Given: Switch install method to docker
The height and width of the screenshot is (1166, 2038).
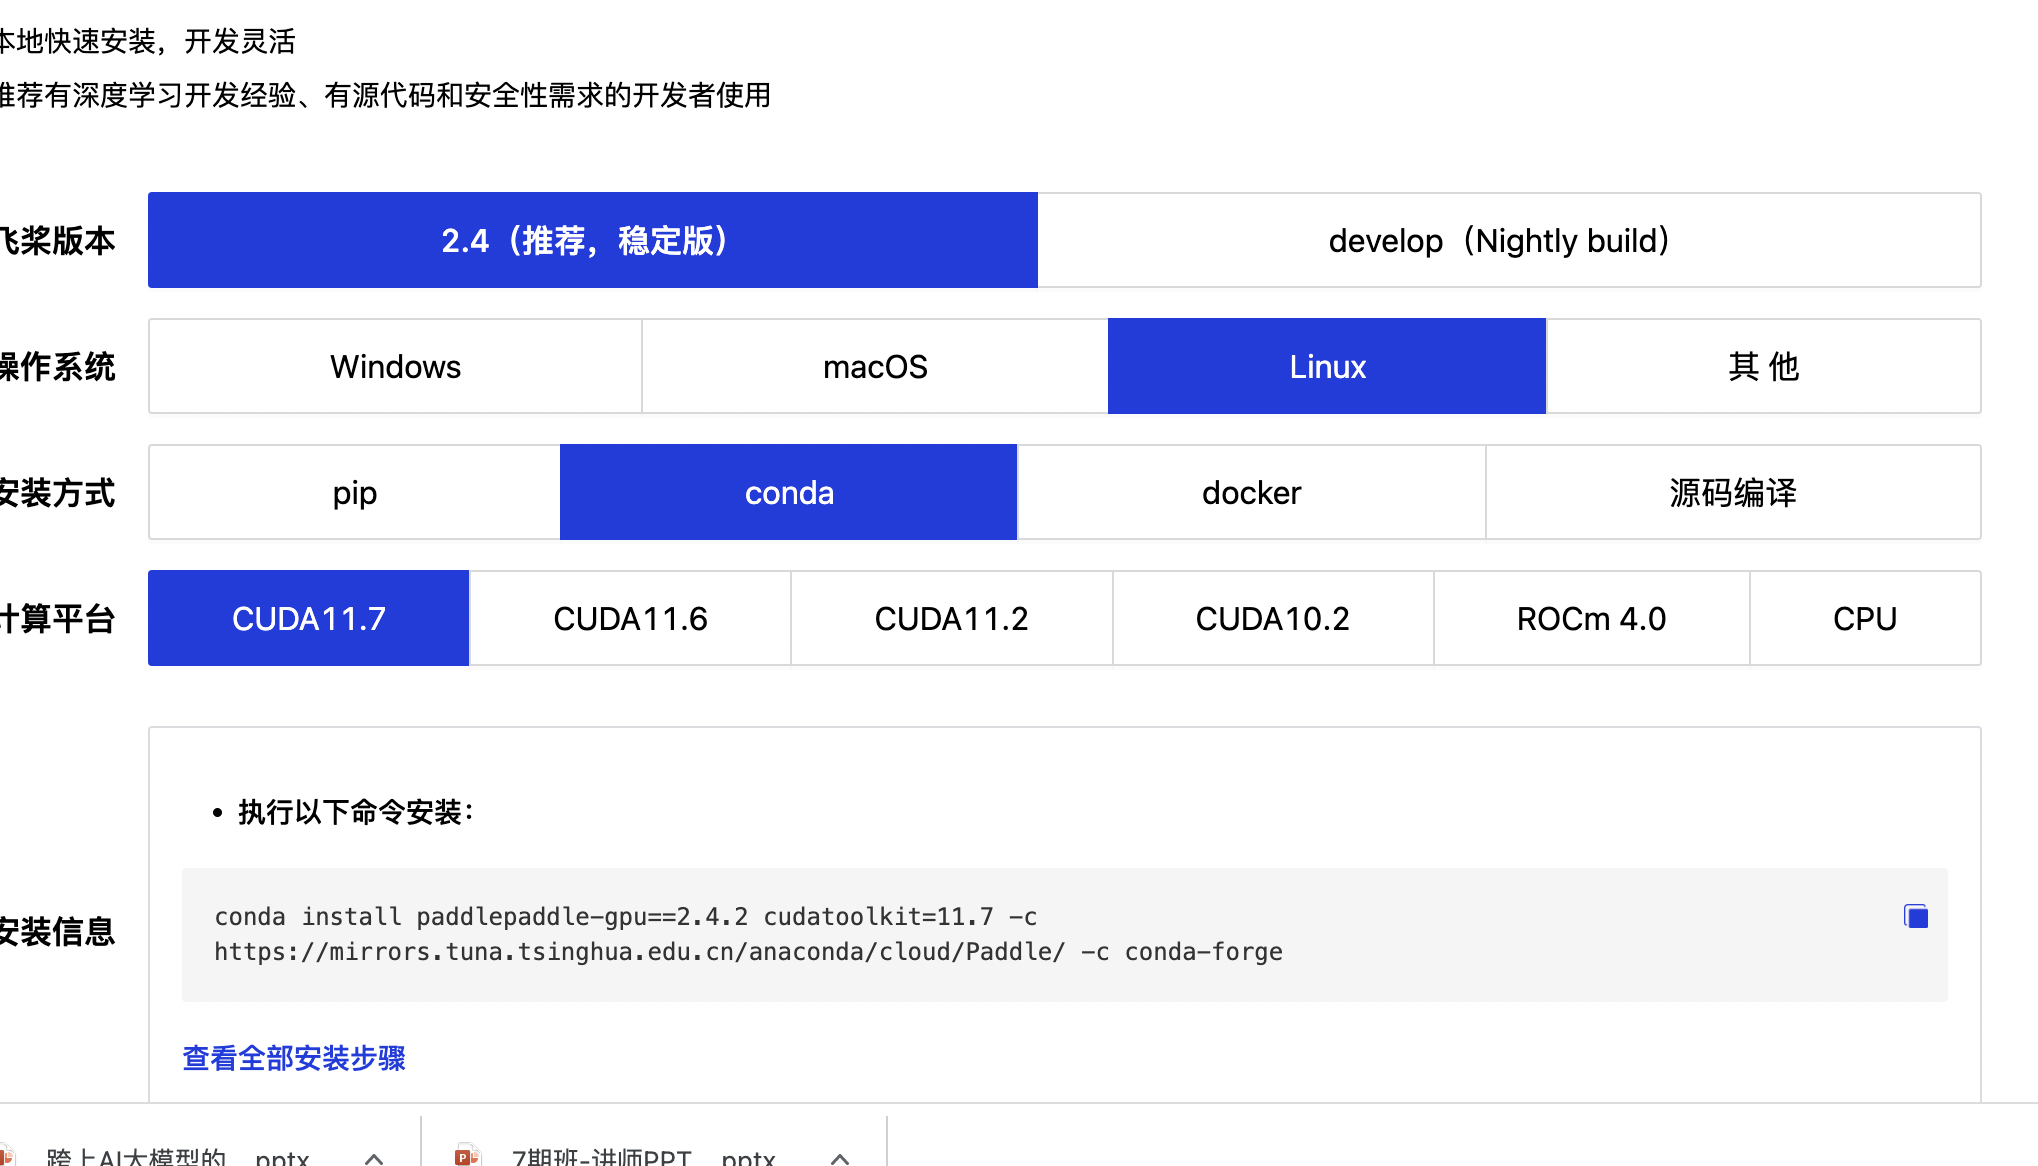Looking at the screenshot, I should (1250, 492).
